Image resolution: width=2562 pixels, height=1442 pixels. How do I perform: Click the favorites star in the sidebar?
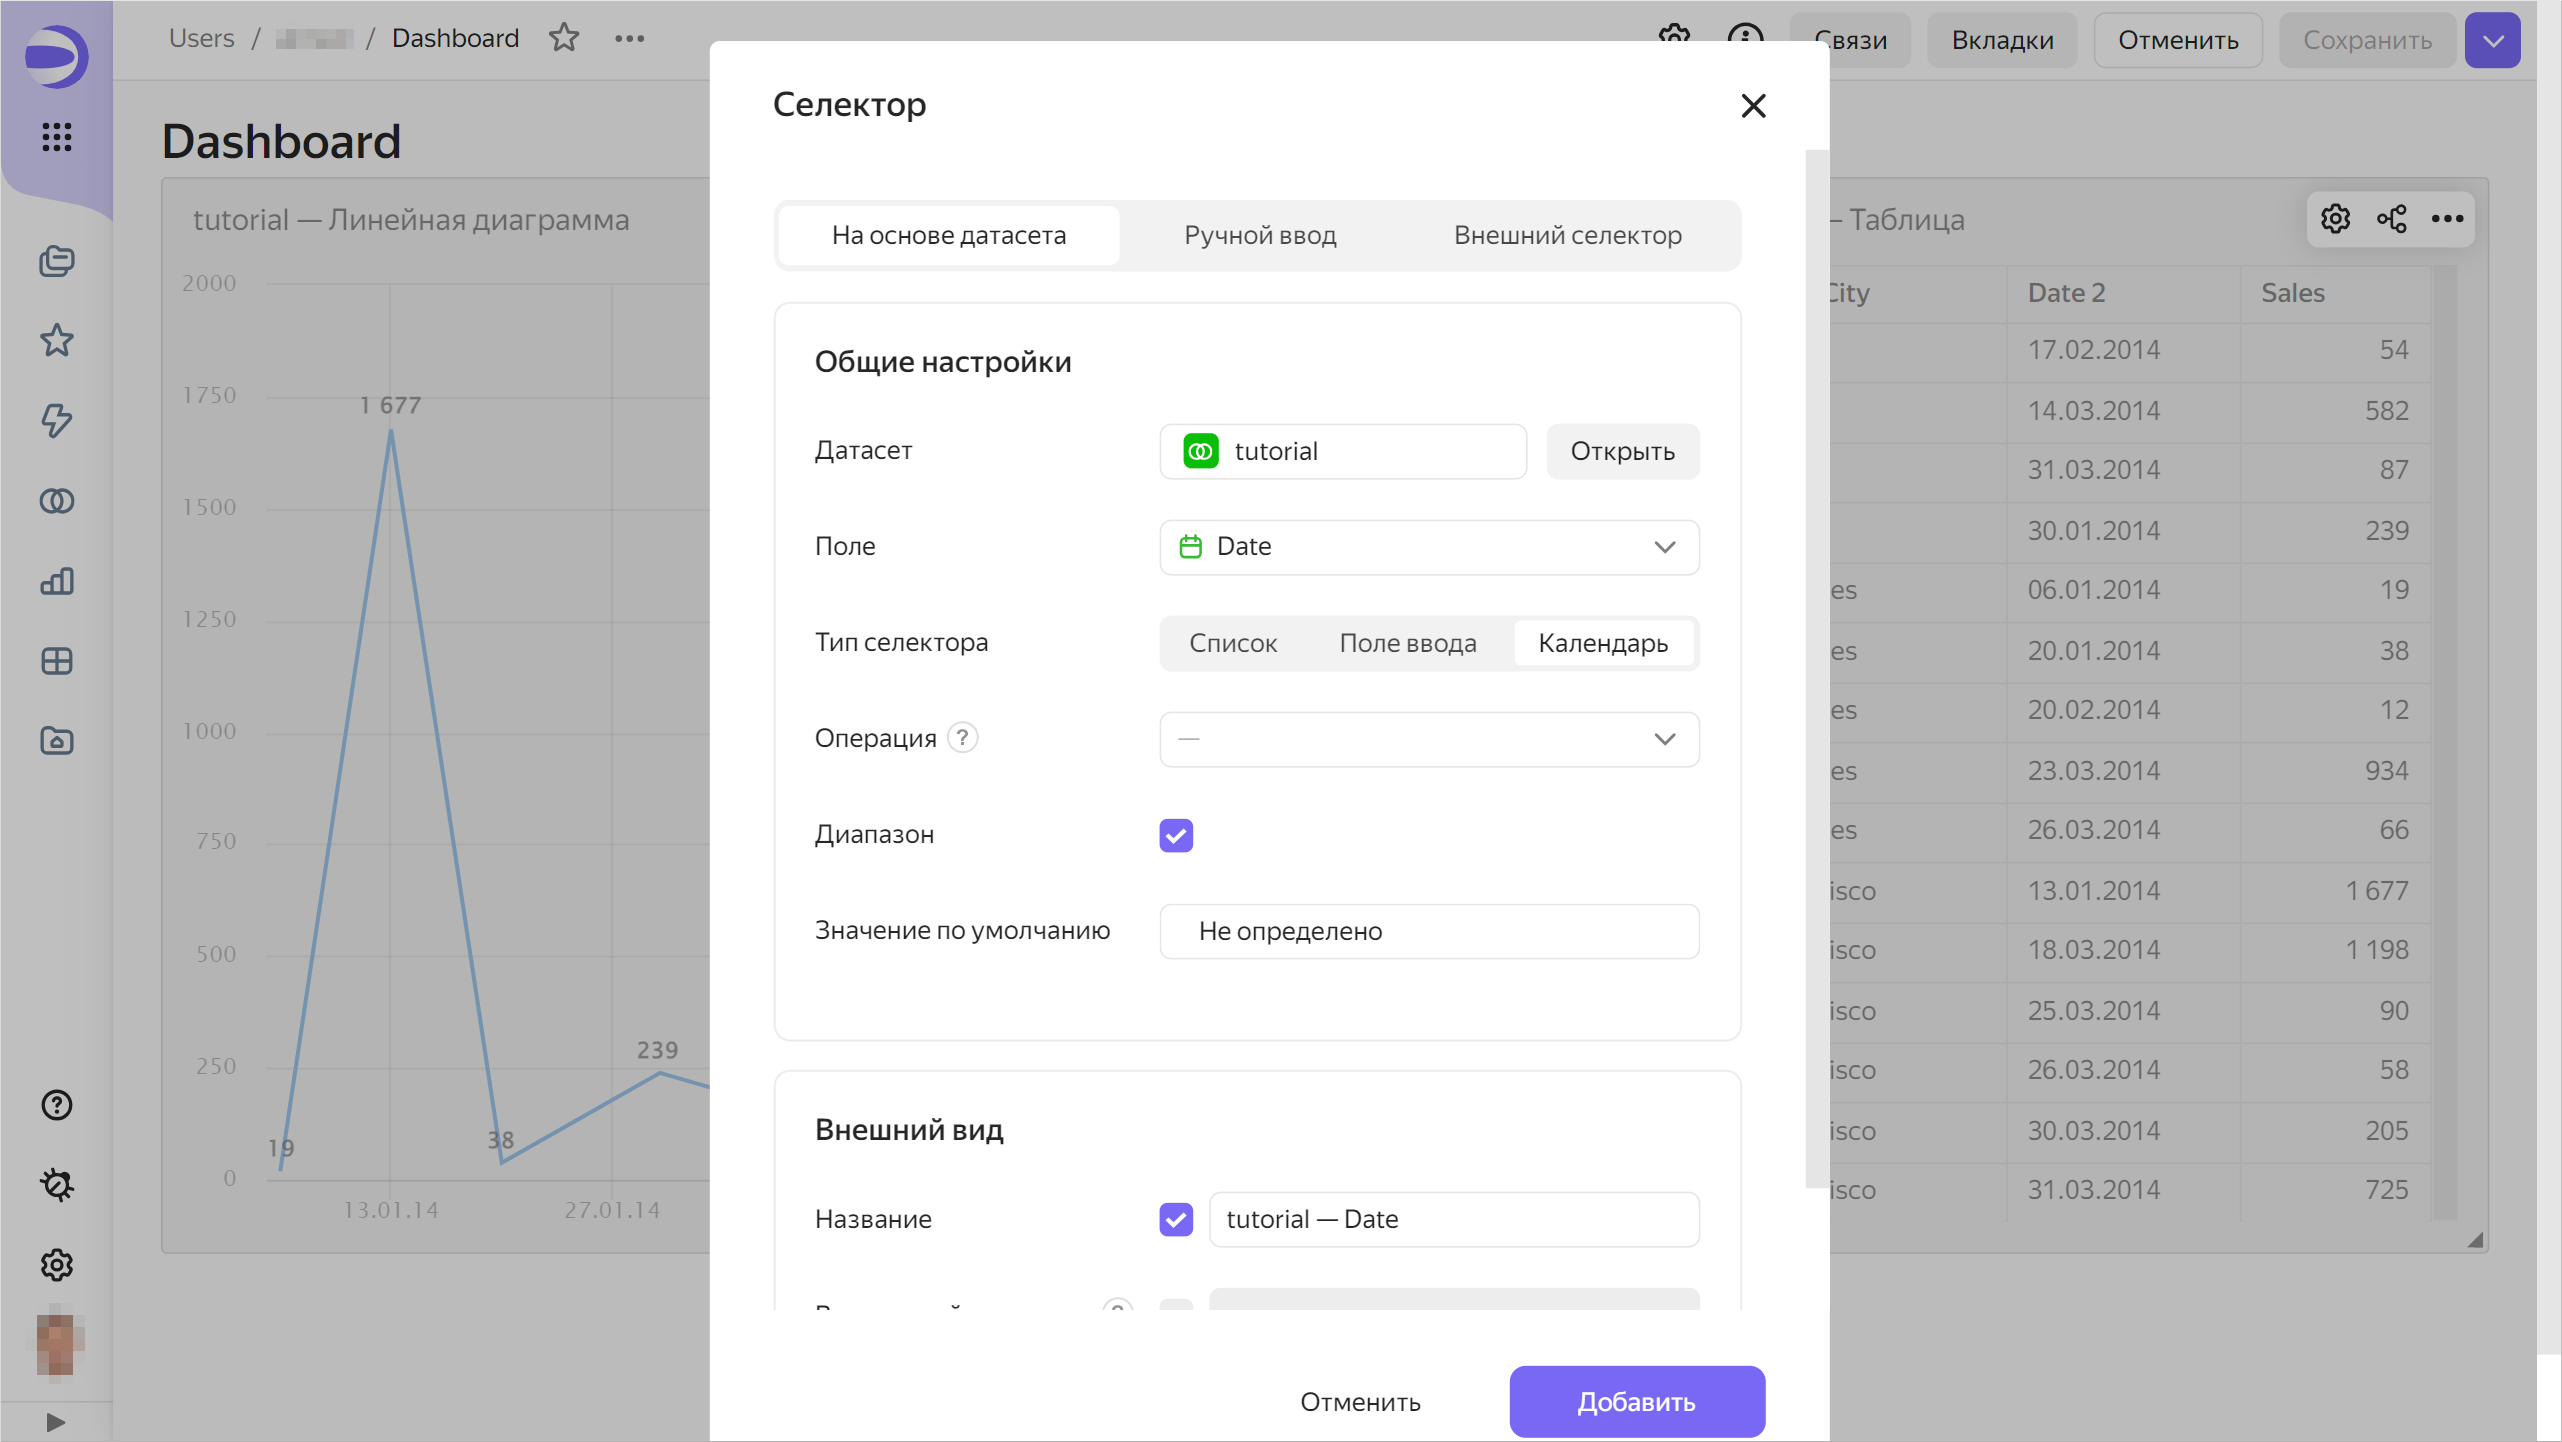point(57,341)
